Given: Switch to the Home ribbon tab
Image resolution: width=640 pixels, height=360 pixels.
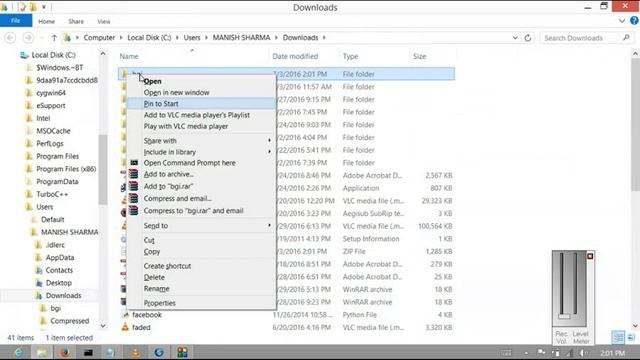Looking at the screenshot, I should click(47, 21).
